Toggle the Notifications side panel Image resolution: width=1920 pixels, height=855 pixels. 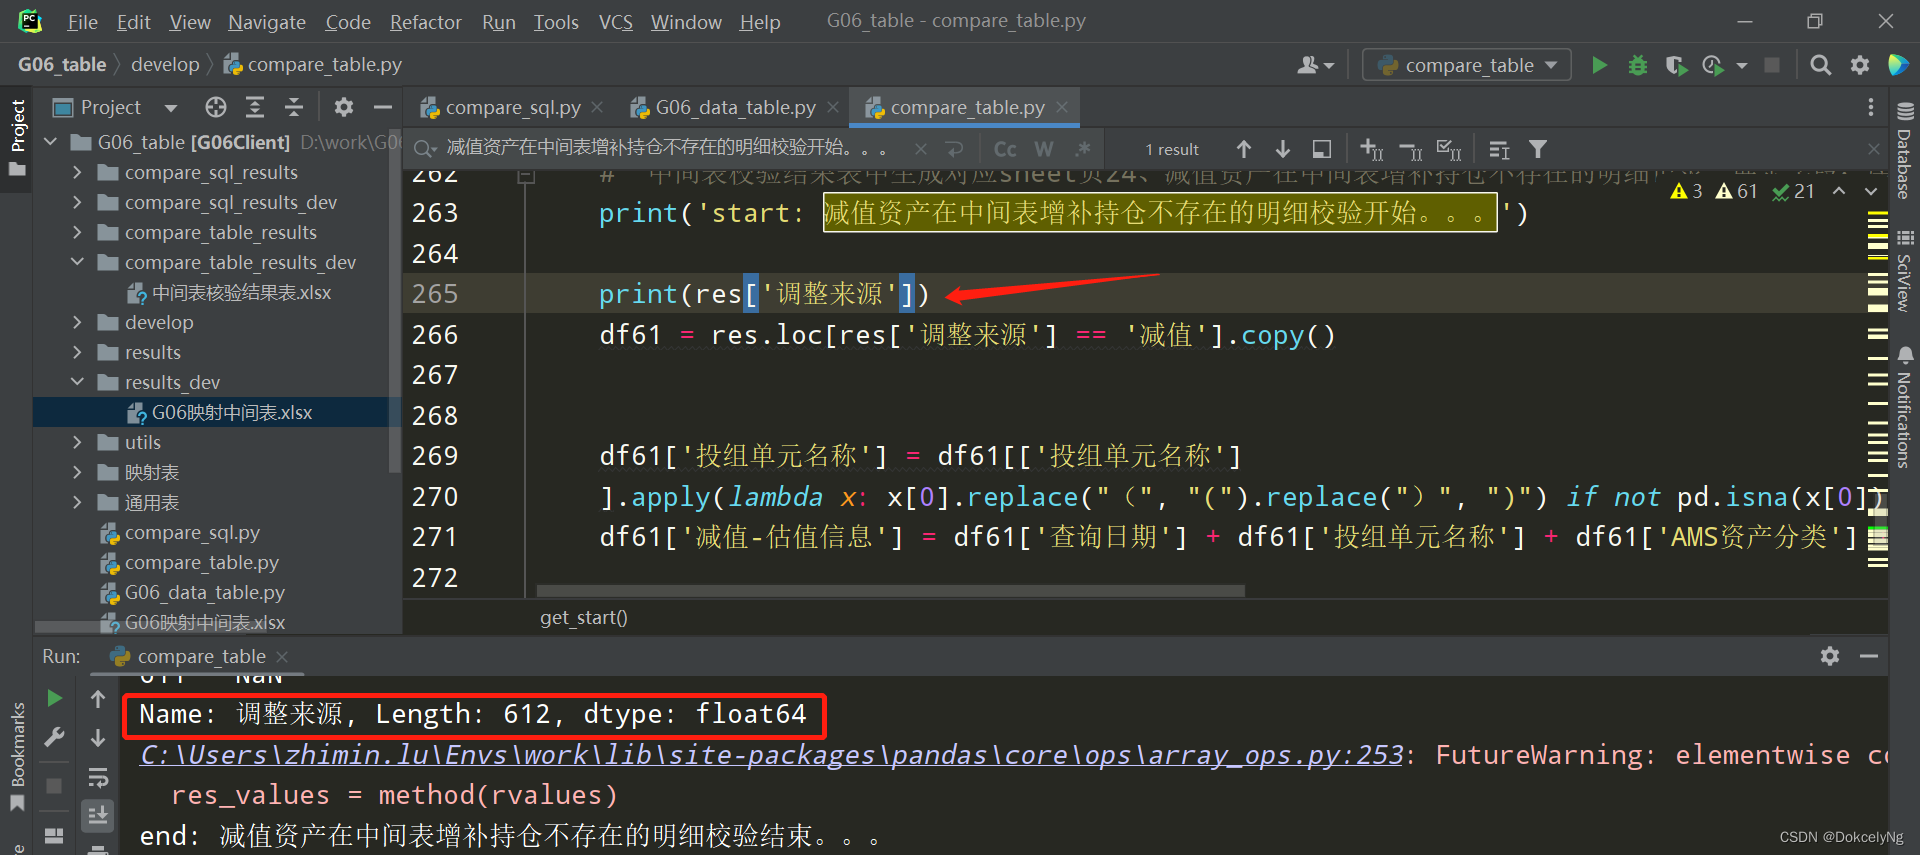1904,407
